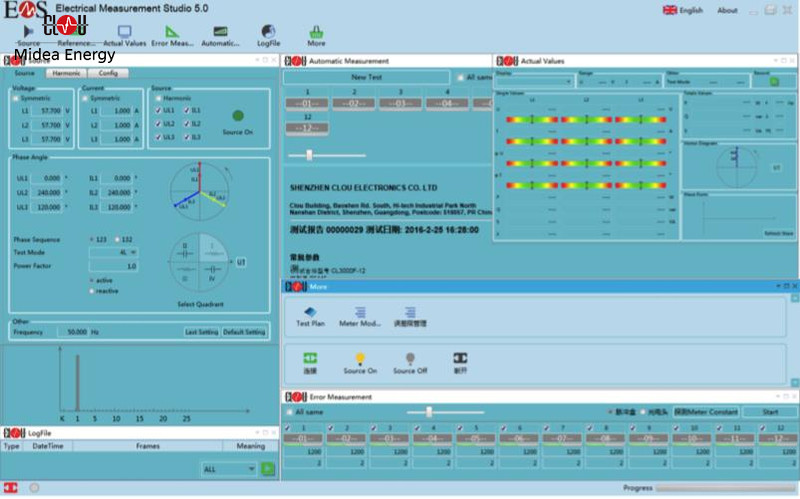Click the green button in Actual Values header
800x499 pixels.
point(774,82)
